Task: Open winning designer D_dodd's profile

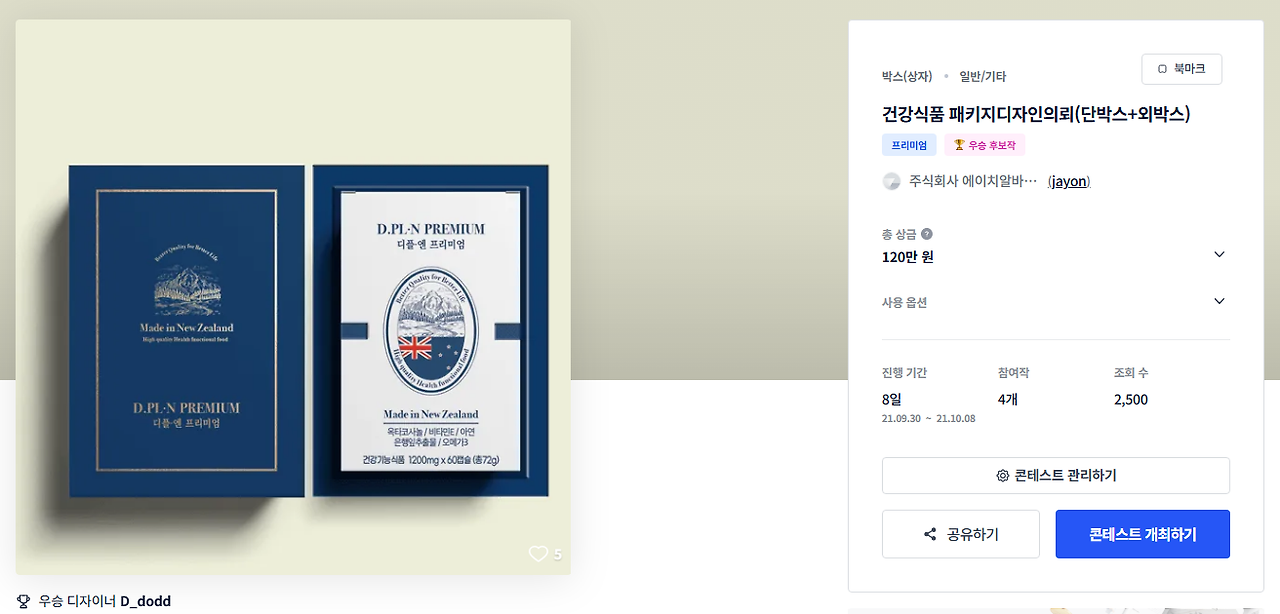Action: pos(146,601)
